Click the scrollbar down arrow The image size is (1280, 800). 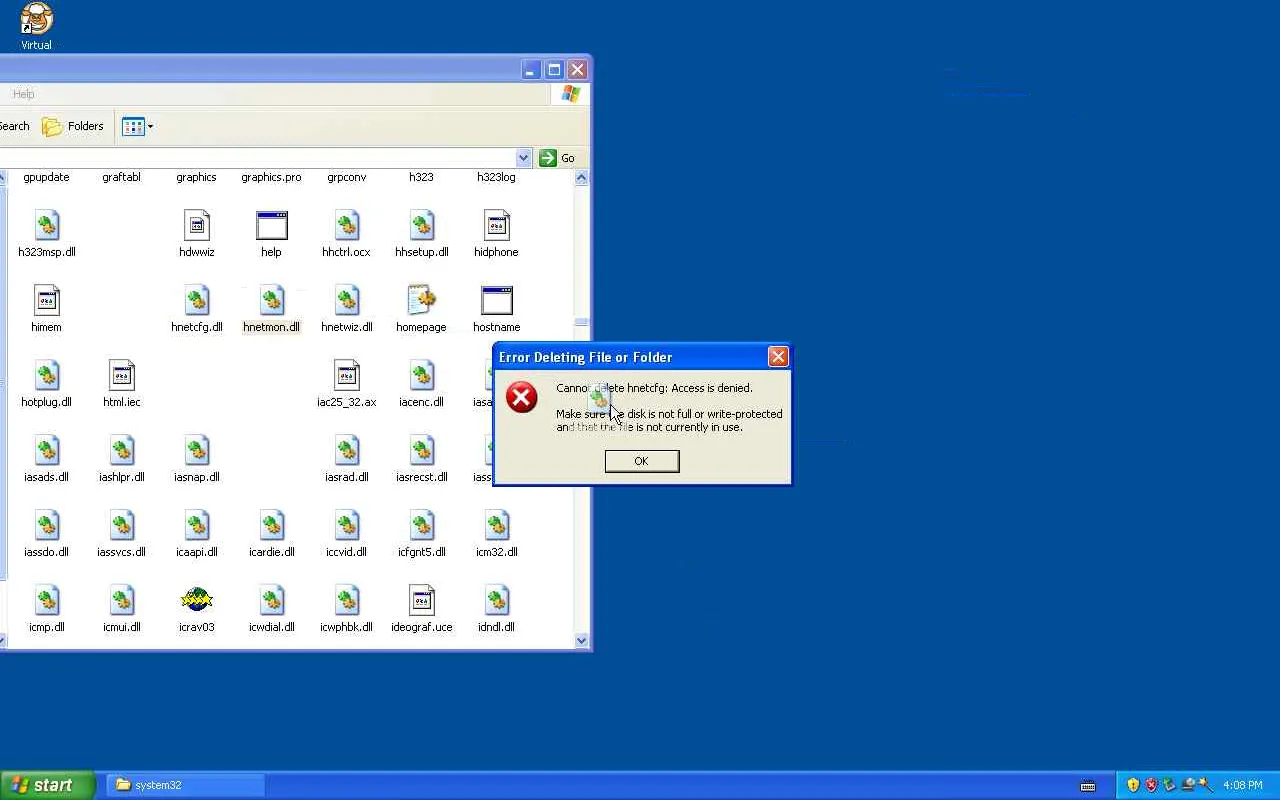coord(582,641)
